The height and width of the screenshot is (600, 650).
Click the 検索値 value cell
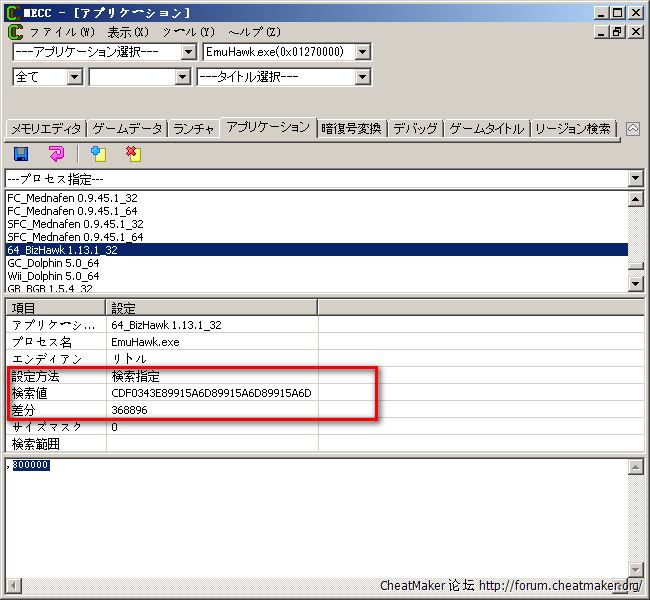click(212, 393)
